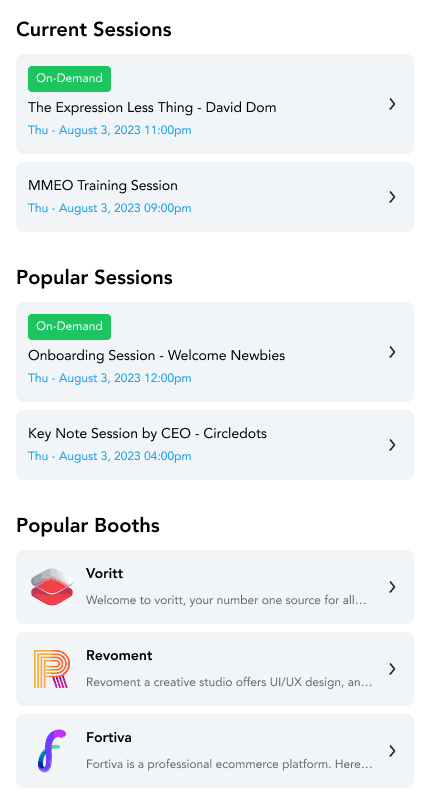Open MMEO Training Session title
Image resolution: width=430 pixels, height=804 pixels.
[103, 185]
